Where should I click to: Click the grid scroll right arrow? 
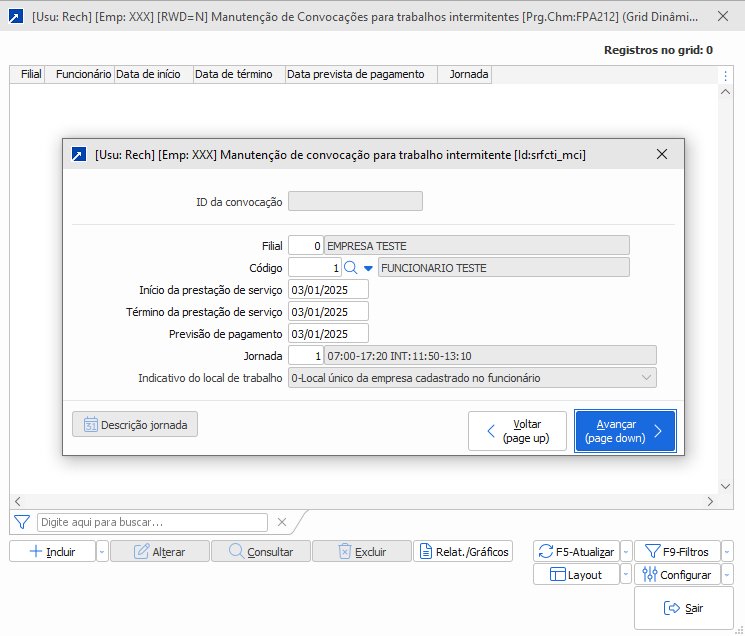point(710,501)
